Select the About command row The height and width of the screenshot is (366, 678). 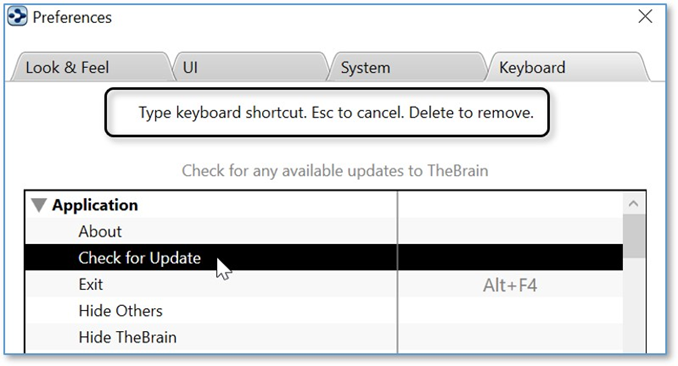(x=211, y=231)
